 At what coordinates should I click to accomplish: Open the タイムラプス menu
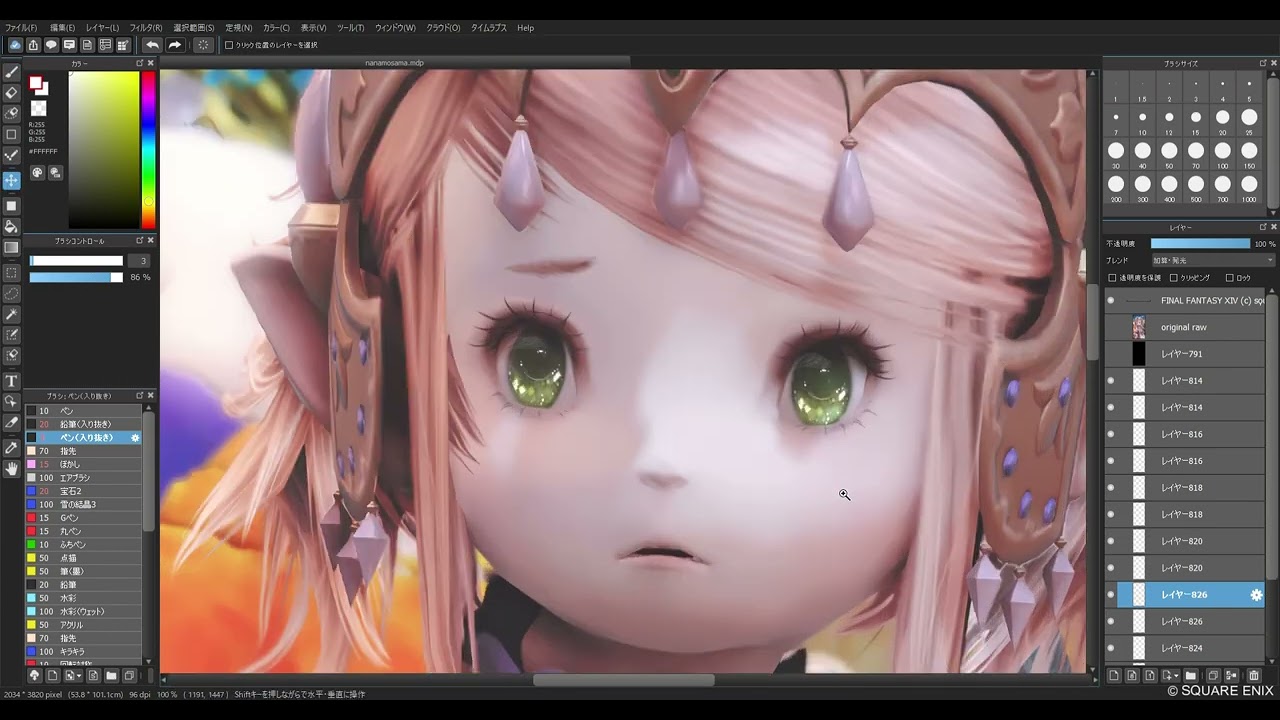coord(489,28)
